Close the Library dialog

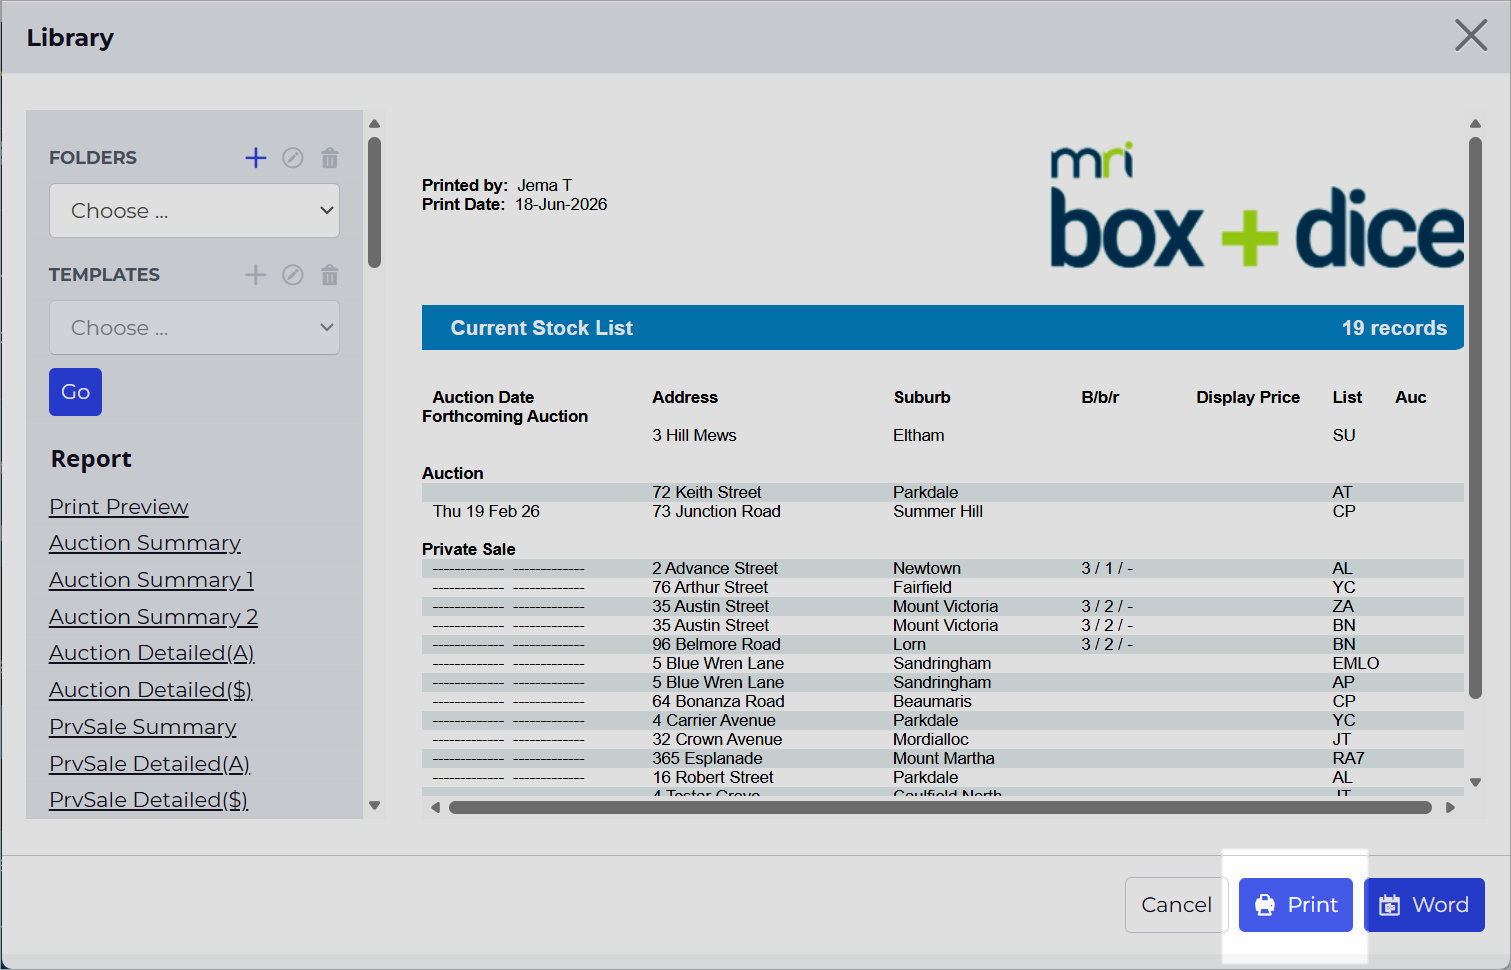tap(1471, 36)
